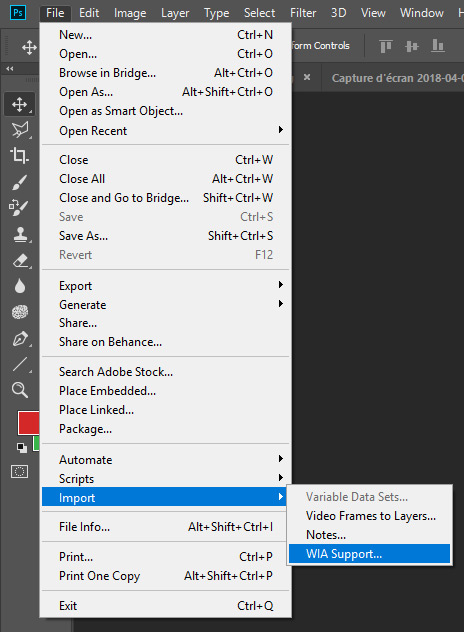This screenshot has height=632, width=464.
Task: Choose Browse in Bridge...
Action: click(165, 73)
